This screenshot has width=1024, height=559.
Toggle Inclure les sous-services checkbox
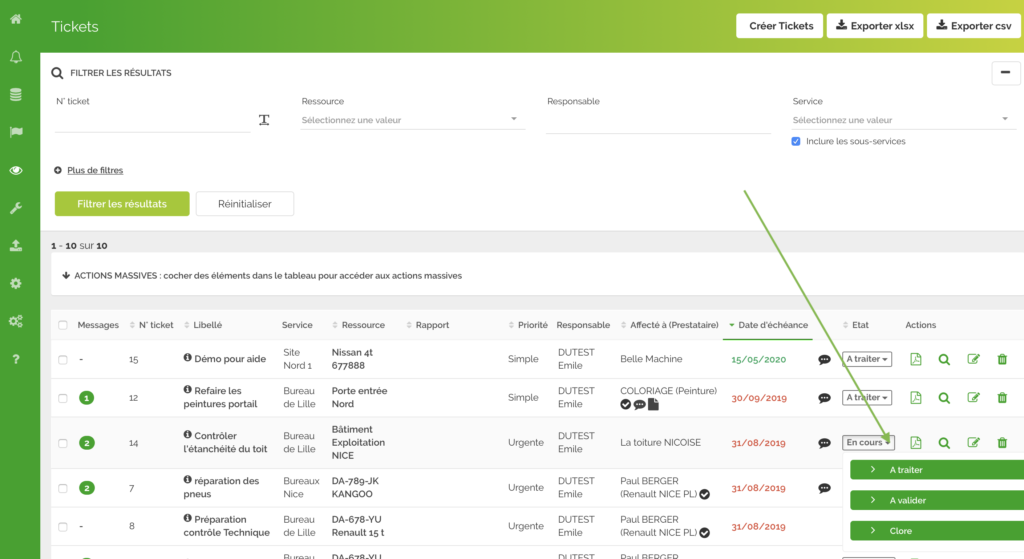pos(796,142)
